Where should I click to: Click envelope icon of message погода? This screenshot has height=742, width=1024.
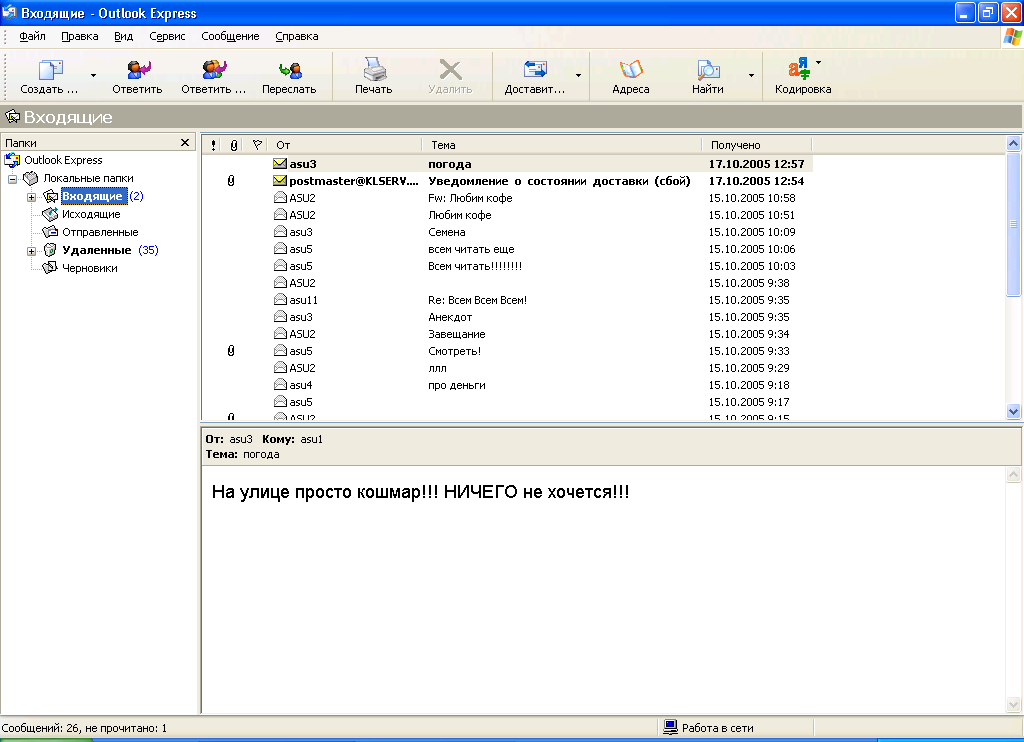coord(280,163)
